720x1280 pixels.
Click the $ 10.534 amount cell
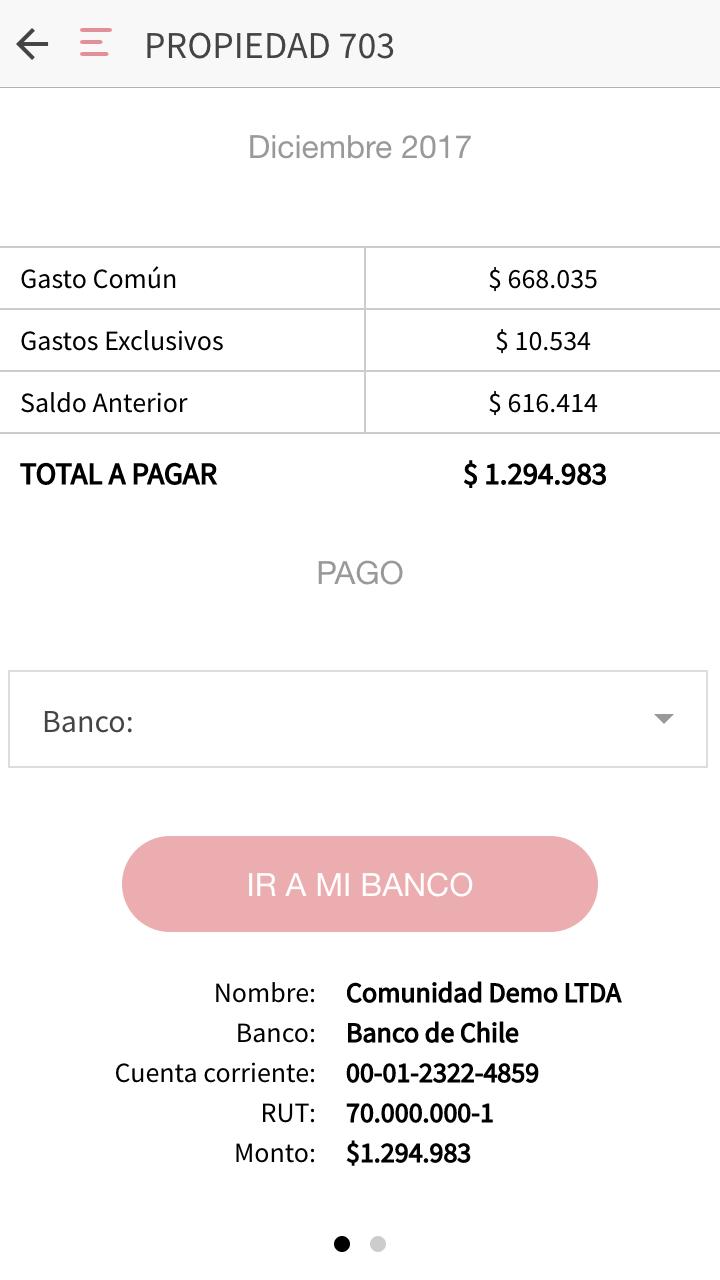(543, 341)
